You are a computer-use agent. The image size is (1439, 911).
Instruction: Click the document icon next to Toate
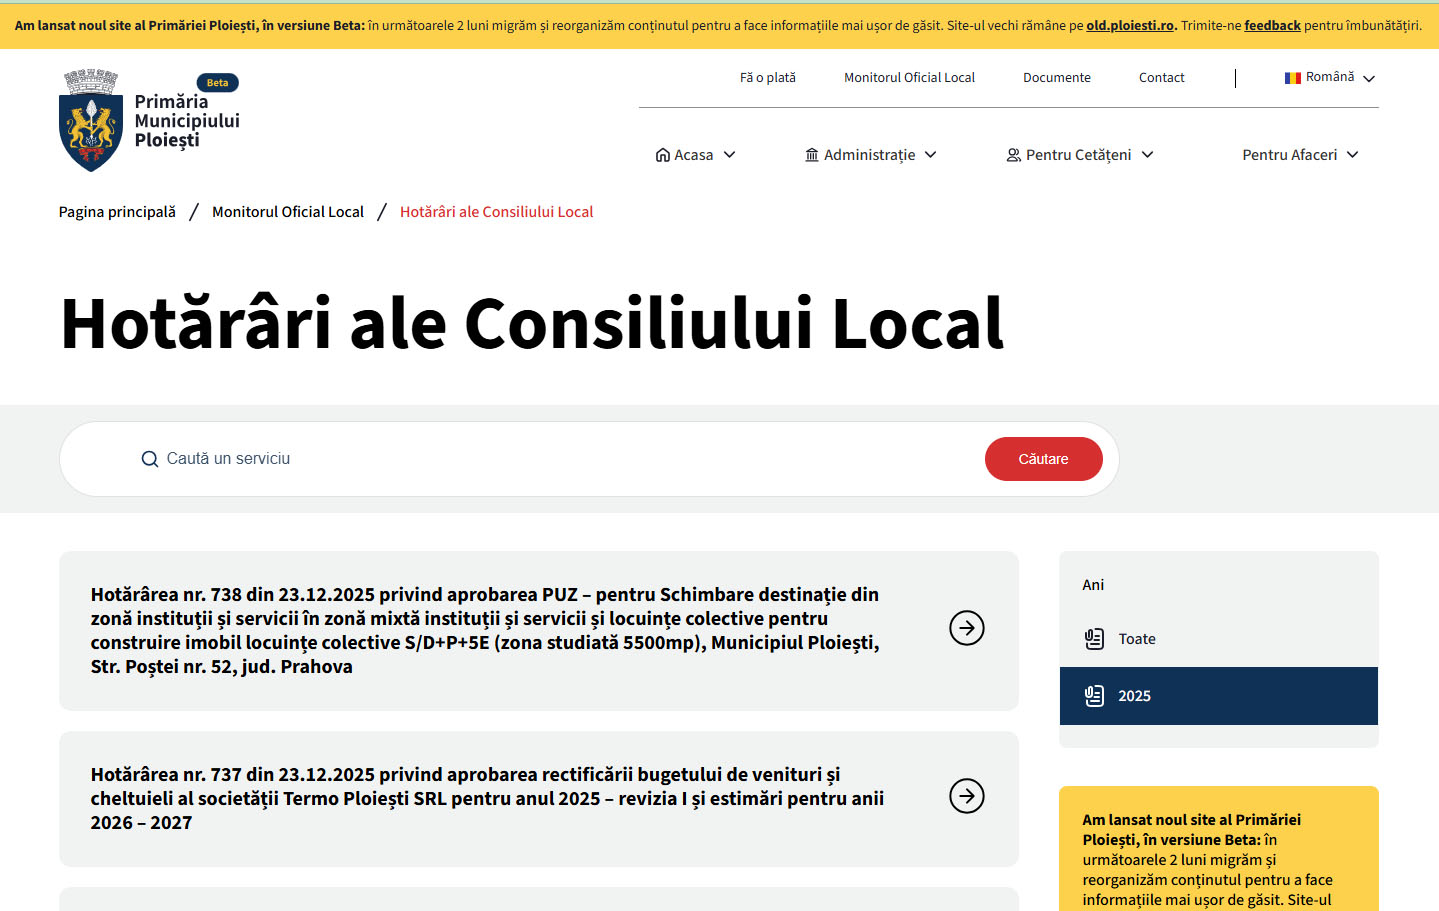coord(1094,639)
